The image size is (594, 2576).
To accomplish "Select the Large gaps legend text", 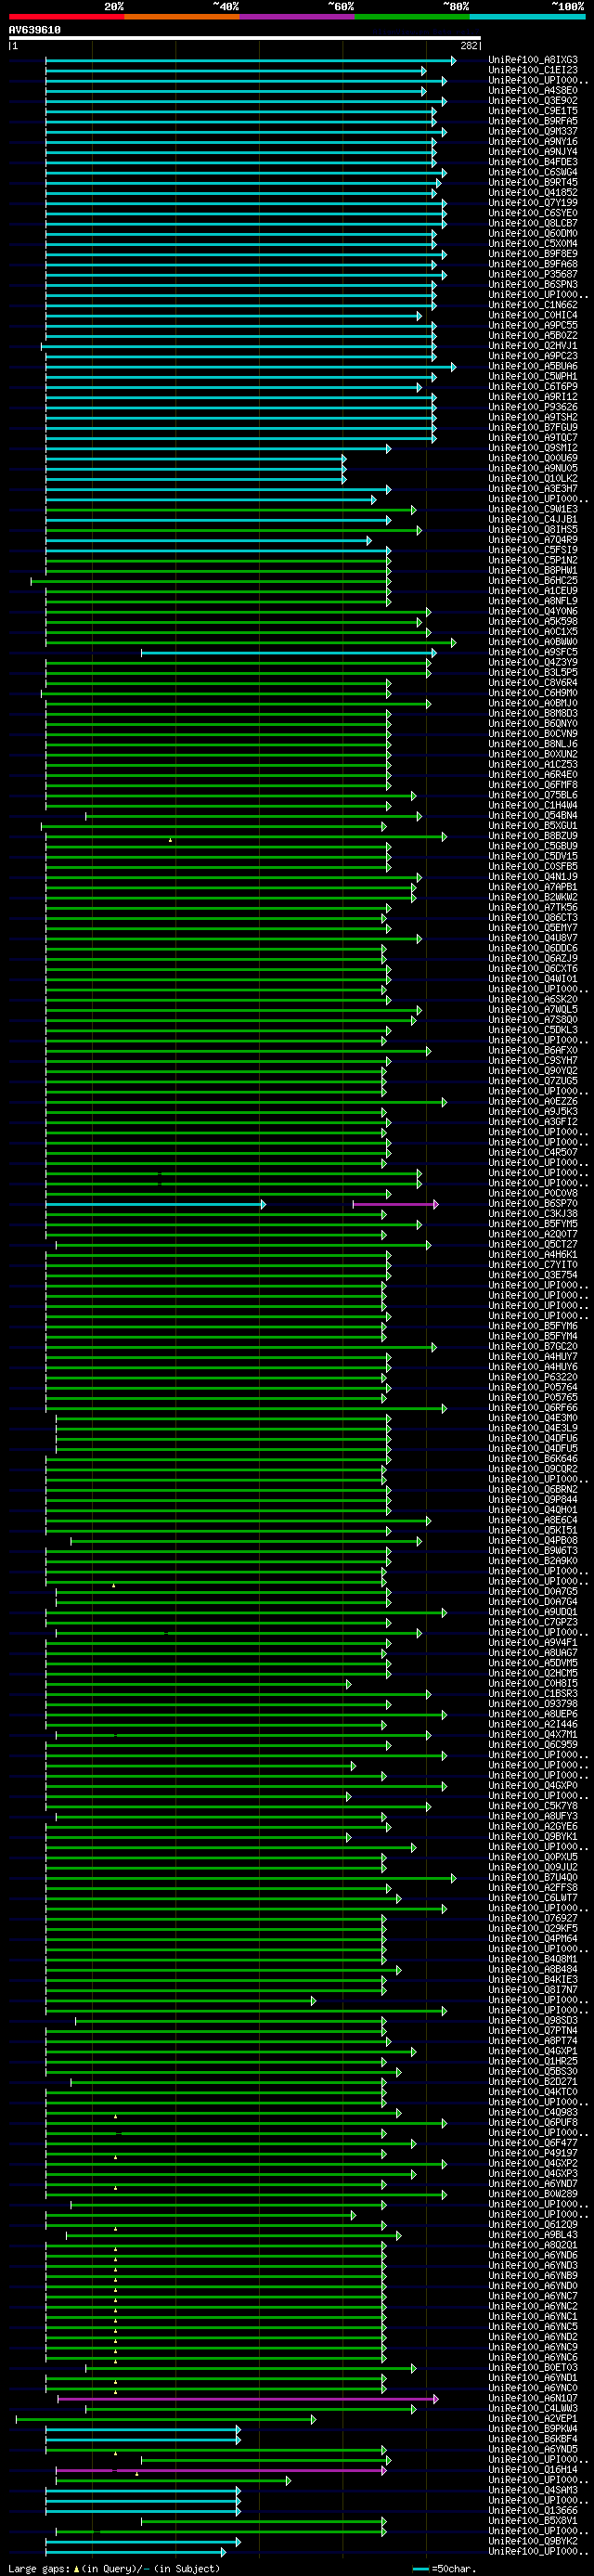I will pyautogui.click(x=39, y=2568).
